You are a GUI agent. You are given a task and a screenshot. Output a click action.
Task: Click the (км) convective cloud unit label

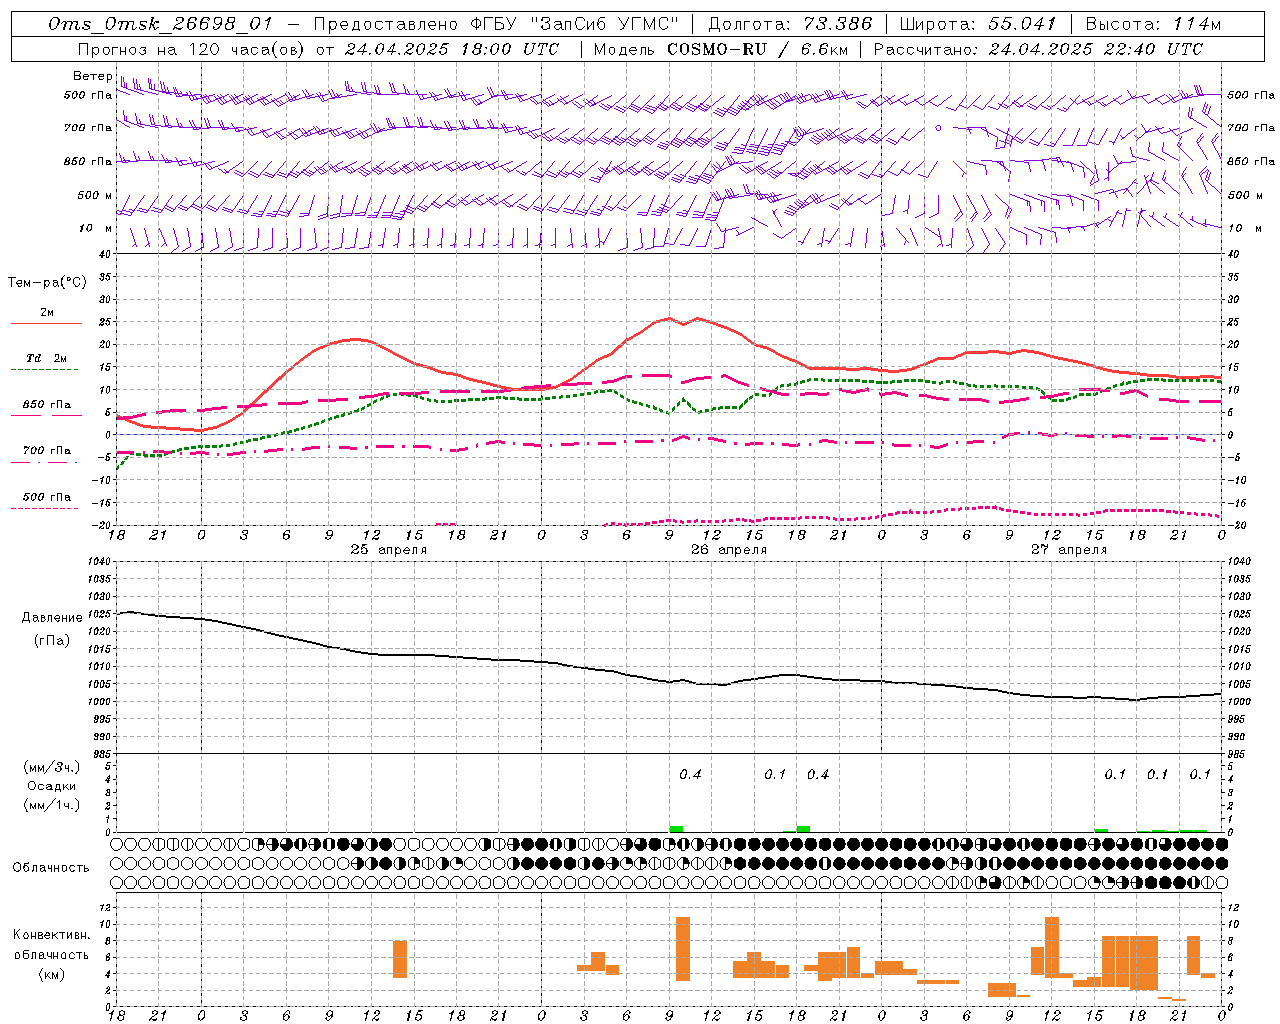click(52, 974)
